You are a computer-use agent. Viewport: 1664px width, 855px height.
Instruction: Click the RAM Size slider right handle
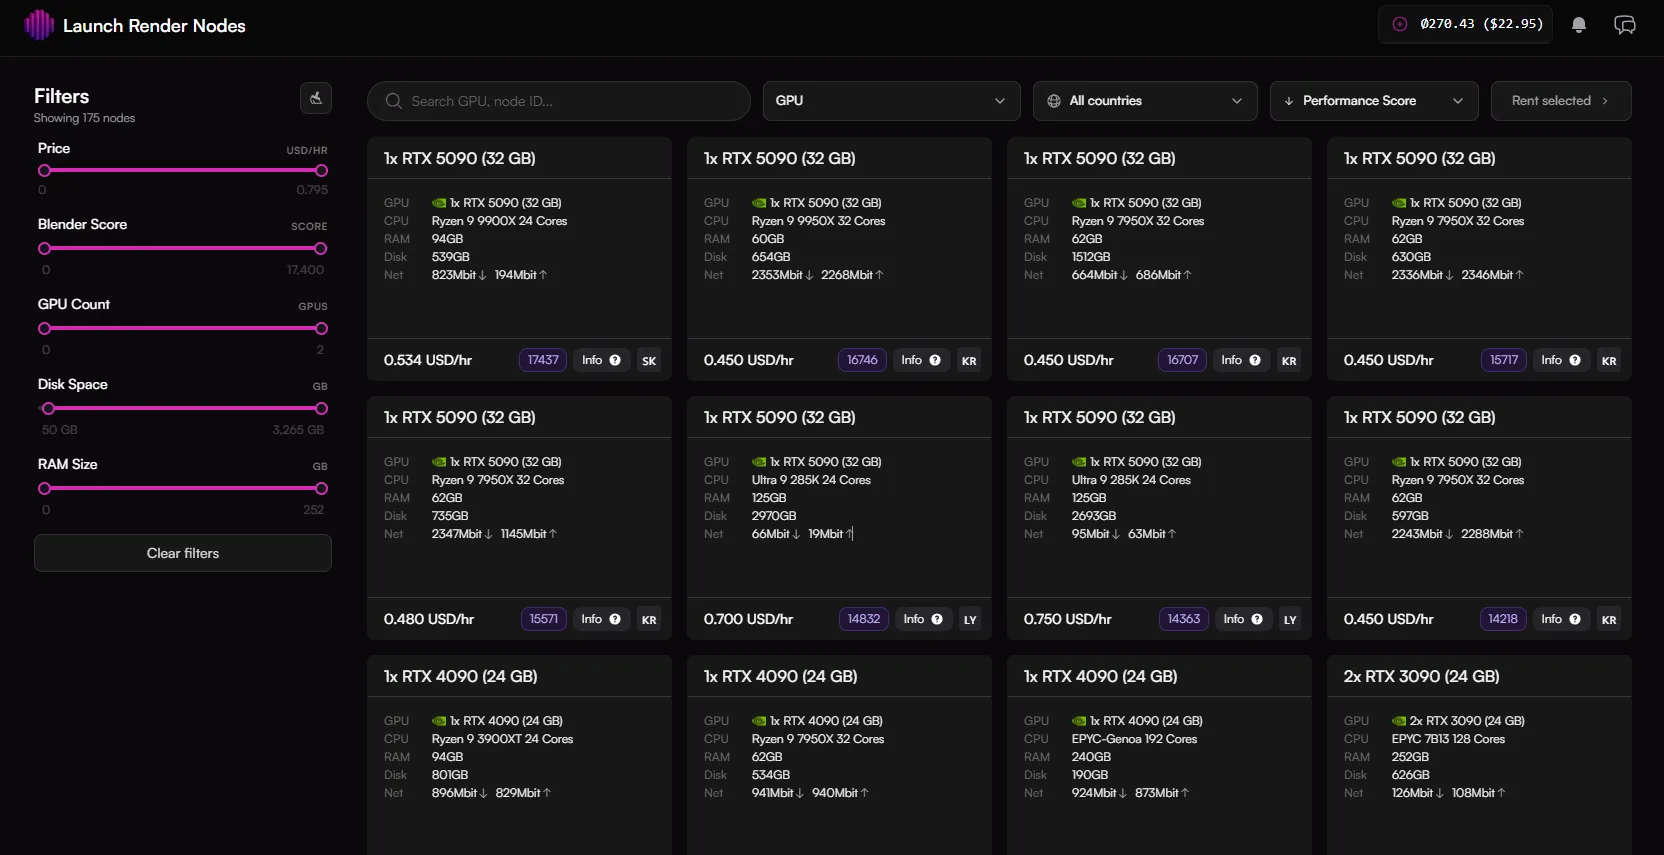(x=321, y=489)
